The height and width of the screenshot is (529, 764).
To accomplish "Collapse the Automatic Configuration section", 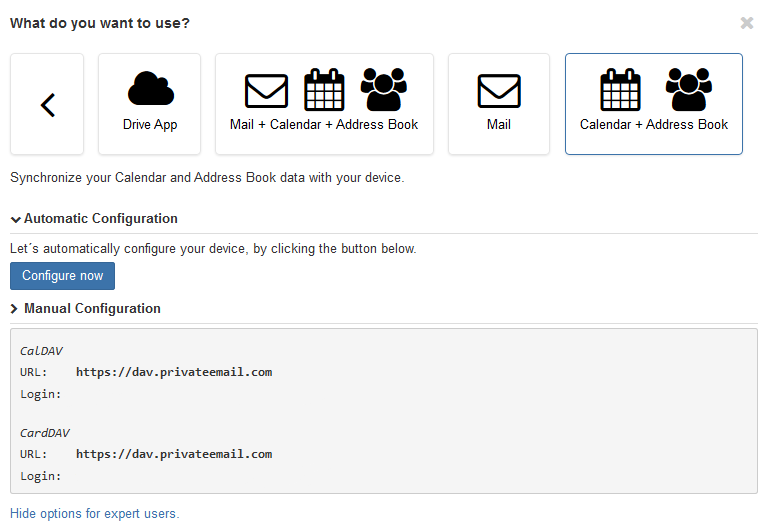I will [101, 219].
